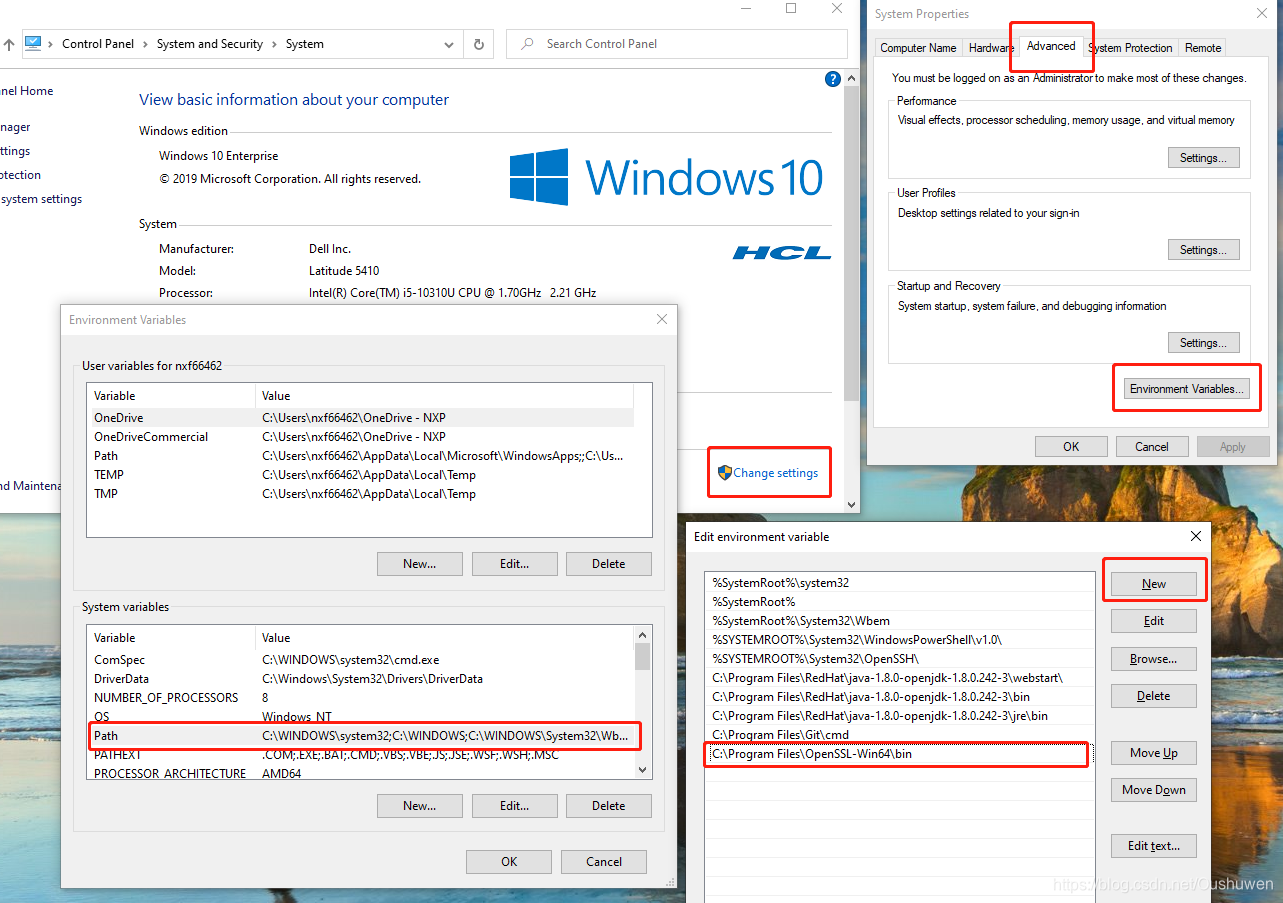The width and height of the screenshot is (1283, 903).
Task: Select system Path variable row
Action: coord(360,736)
